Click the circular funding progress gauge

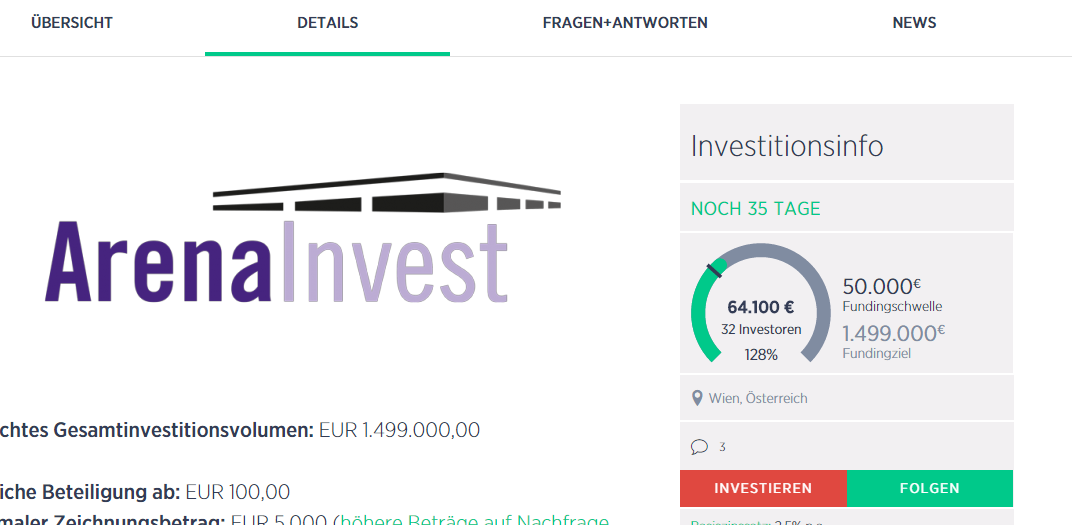tap(761, 303)
